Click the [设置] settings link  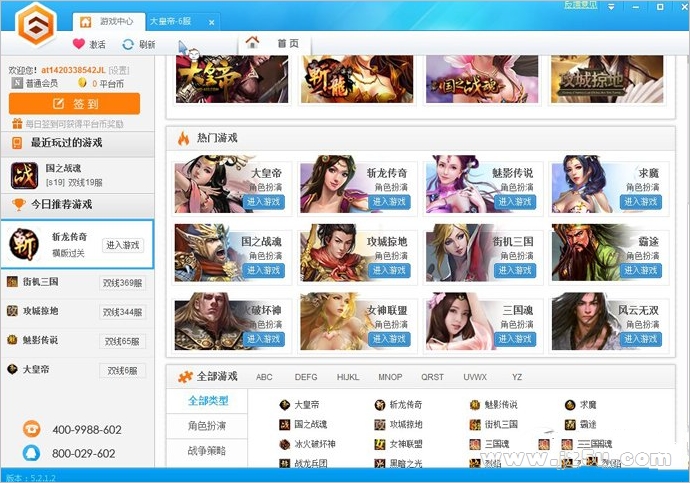point(119,70)
